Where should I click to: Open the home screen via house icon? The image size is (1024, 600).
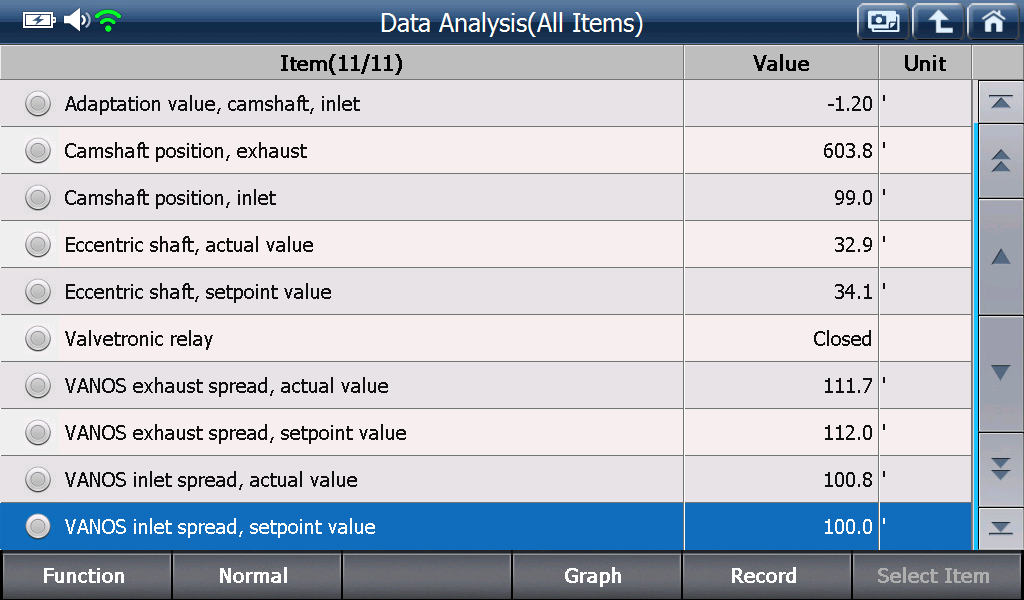pyautogui.click(x=993, y=22)
